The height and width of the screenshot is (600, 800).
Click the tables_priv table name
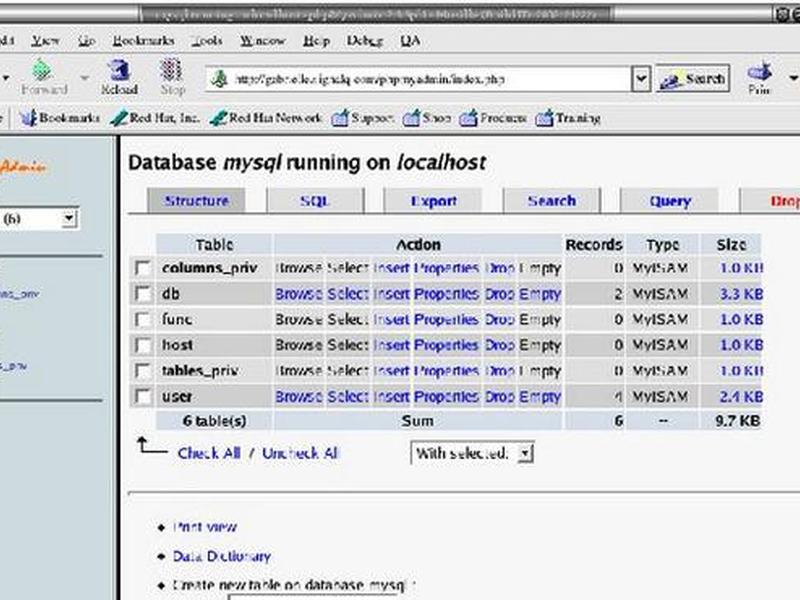click(x=200, y=371)
